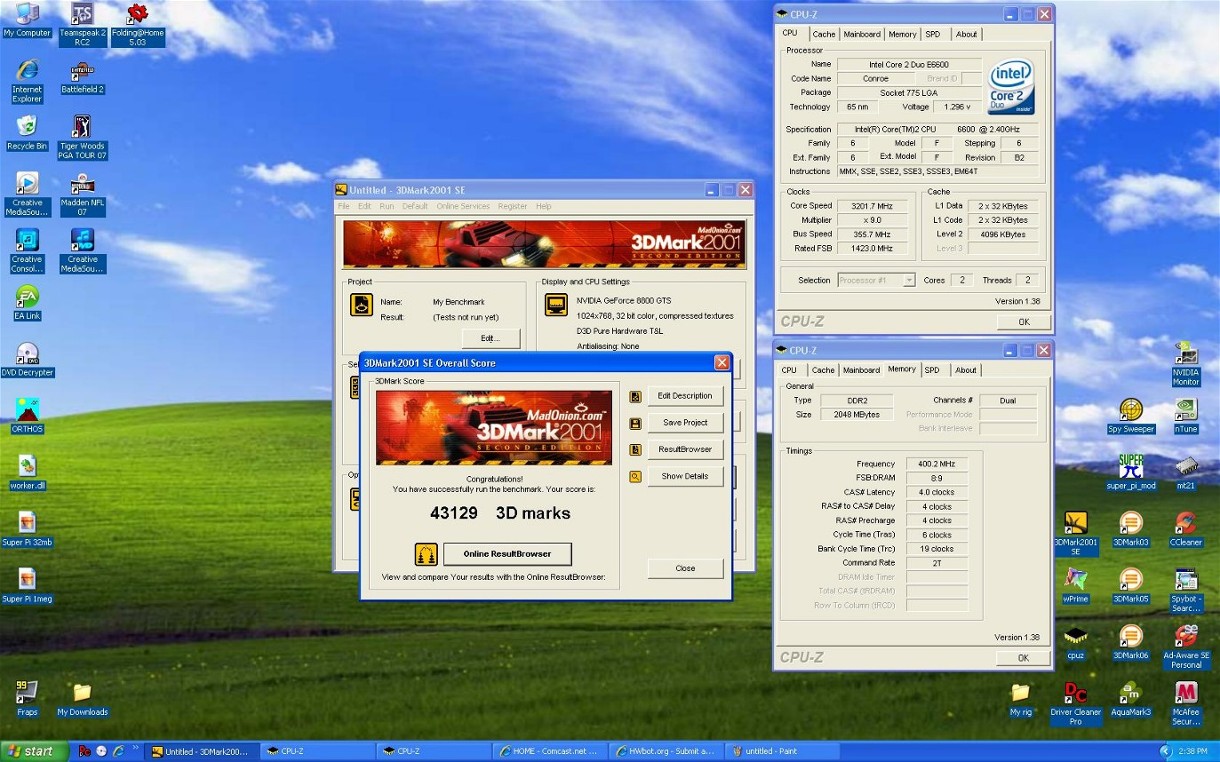Open the ORTHOS desktop icon
This screenshot has width=1220, height=762.
(27, 415)
